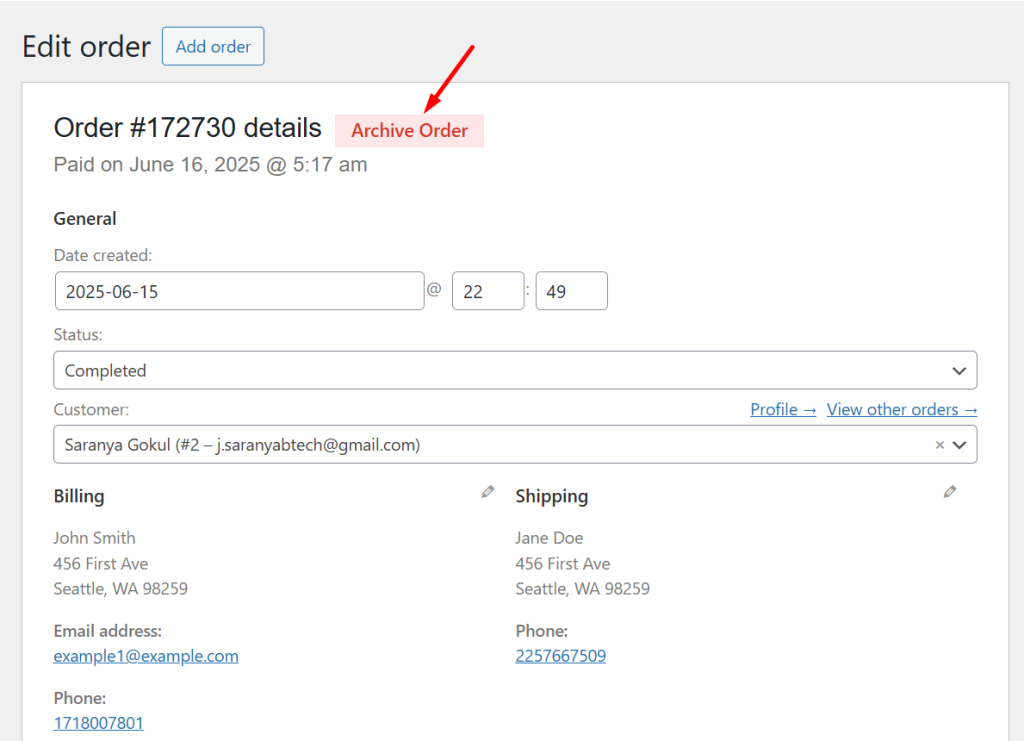
Task: Click the Order #172730 details title
Action: pos(187,127)
